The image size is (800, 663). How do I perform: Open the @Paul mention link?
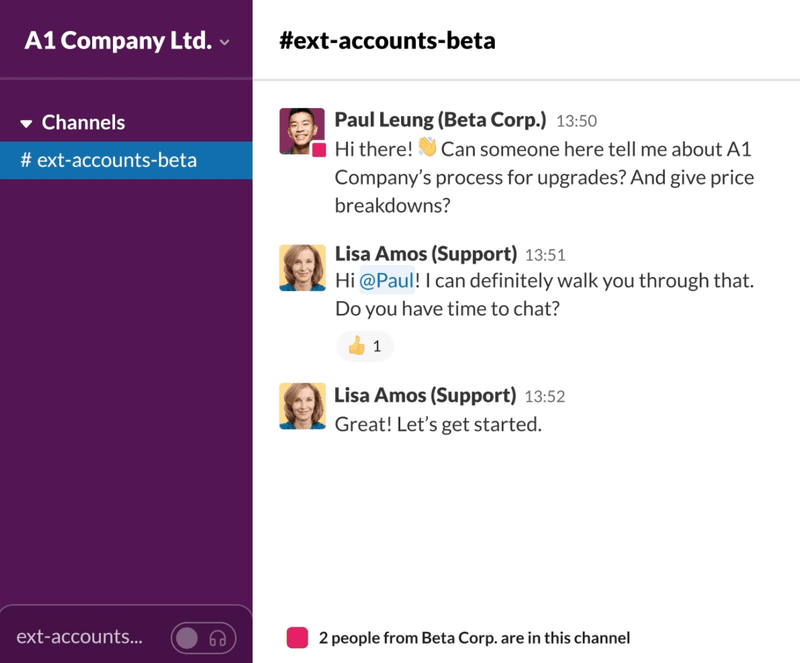[x=388, y=280]
